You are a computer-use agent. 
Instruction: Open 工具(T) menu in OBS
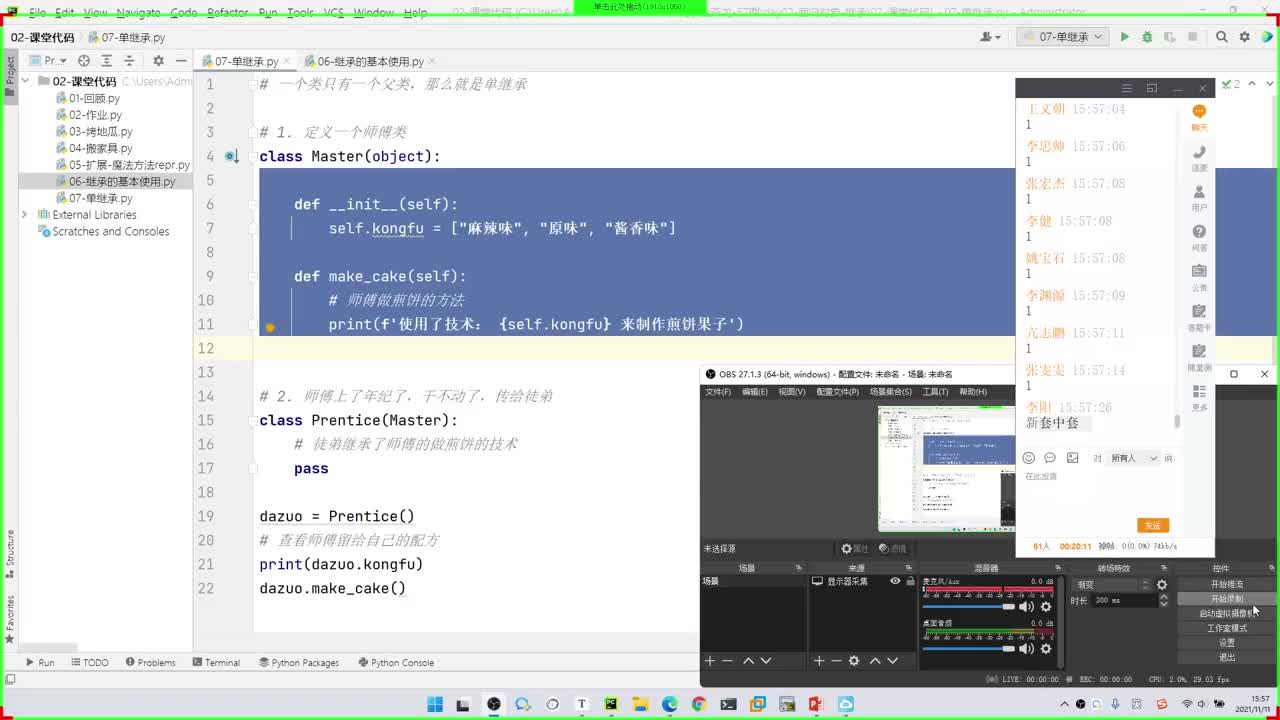tap(936, 392)
